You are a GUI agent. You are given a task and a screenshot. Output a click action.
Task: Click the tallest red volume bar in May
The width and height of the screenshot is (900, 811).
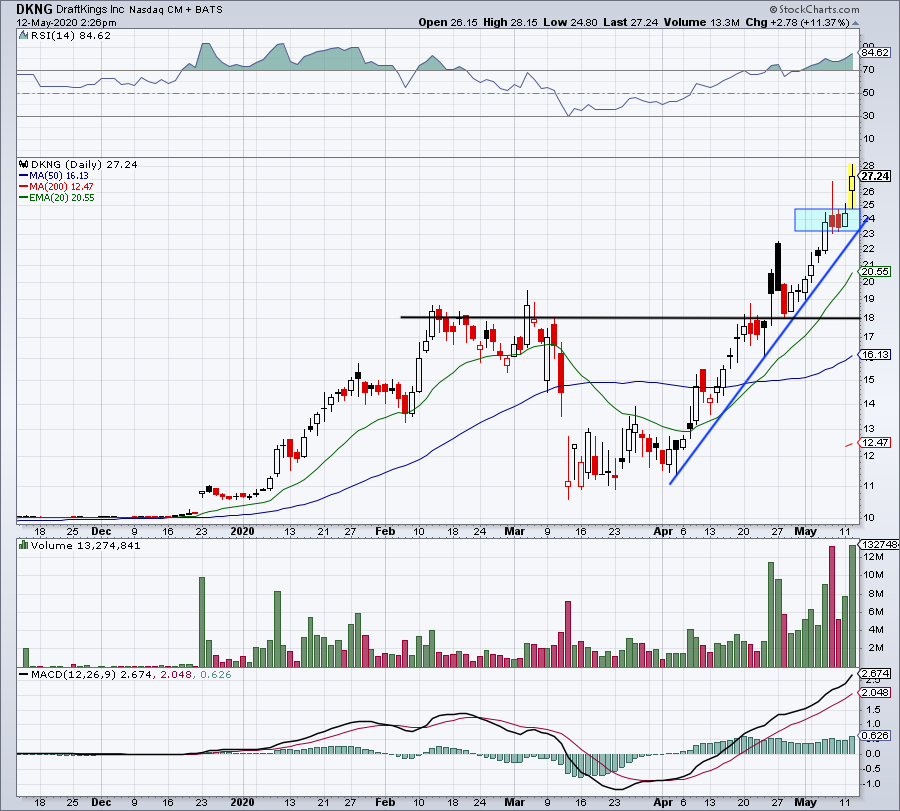[832, 607]
